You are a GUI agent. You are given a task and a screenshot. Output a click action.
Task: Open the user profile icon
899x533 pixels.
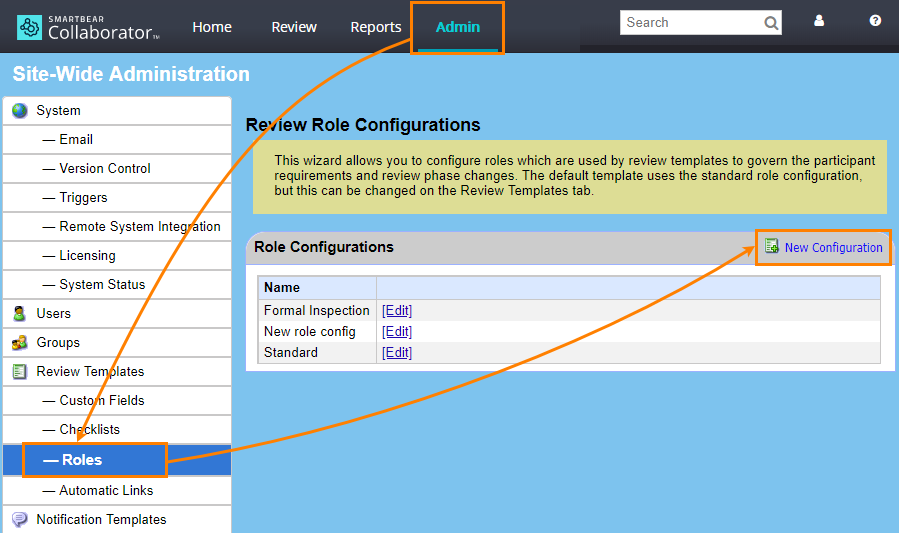point(819,21)
